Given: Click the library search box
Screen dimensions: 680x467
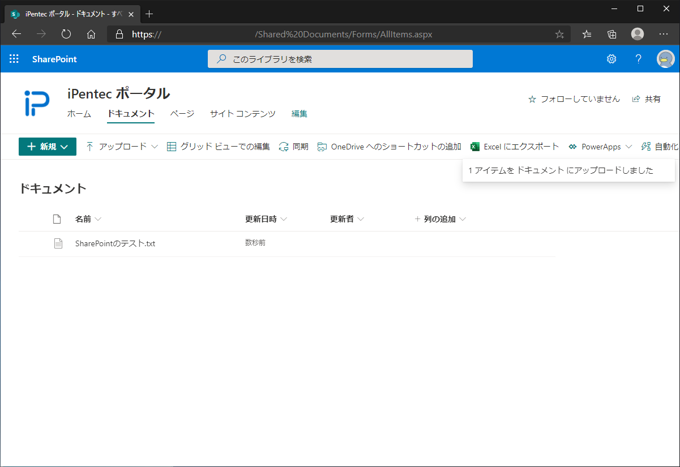Looking at the screenshot, I should 340,59.
